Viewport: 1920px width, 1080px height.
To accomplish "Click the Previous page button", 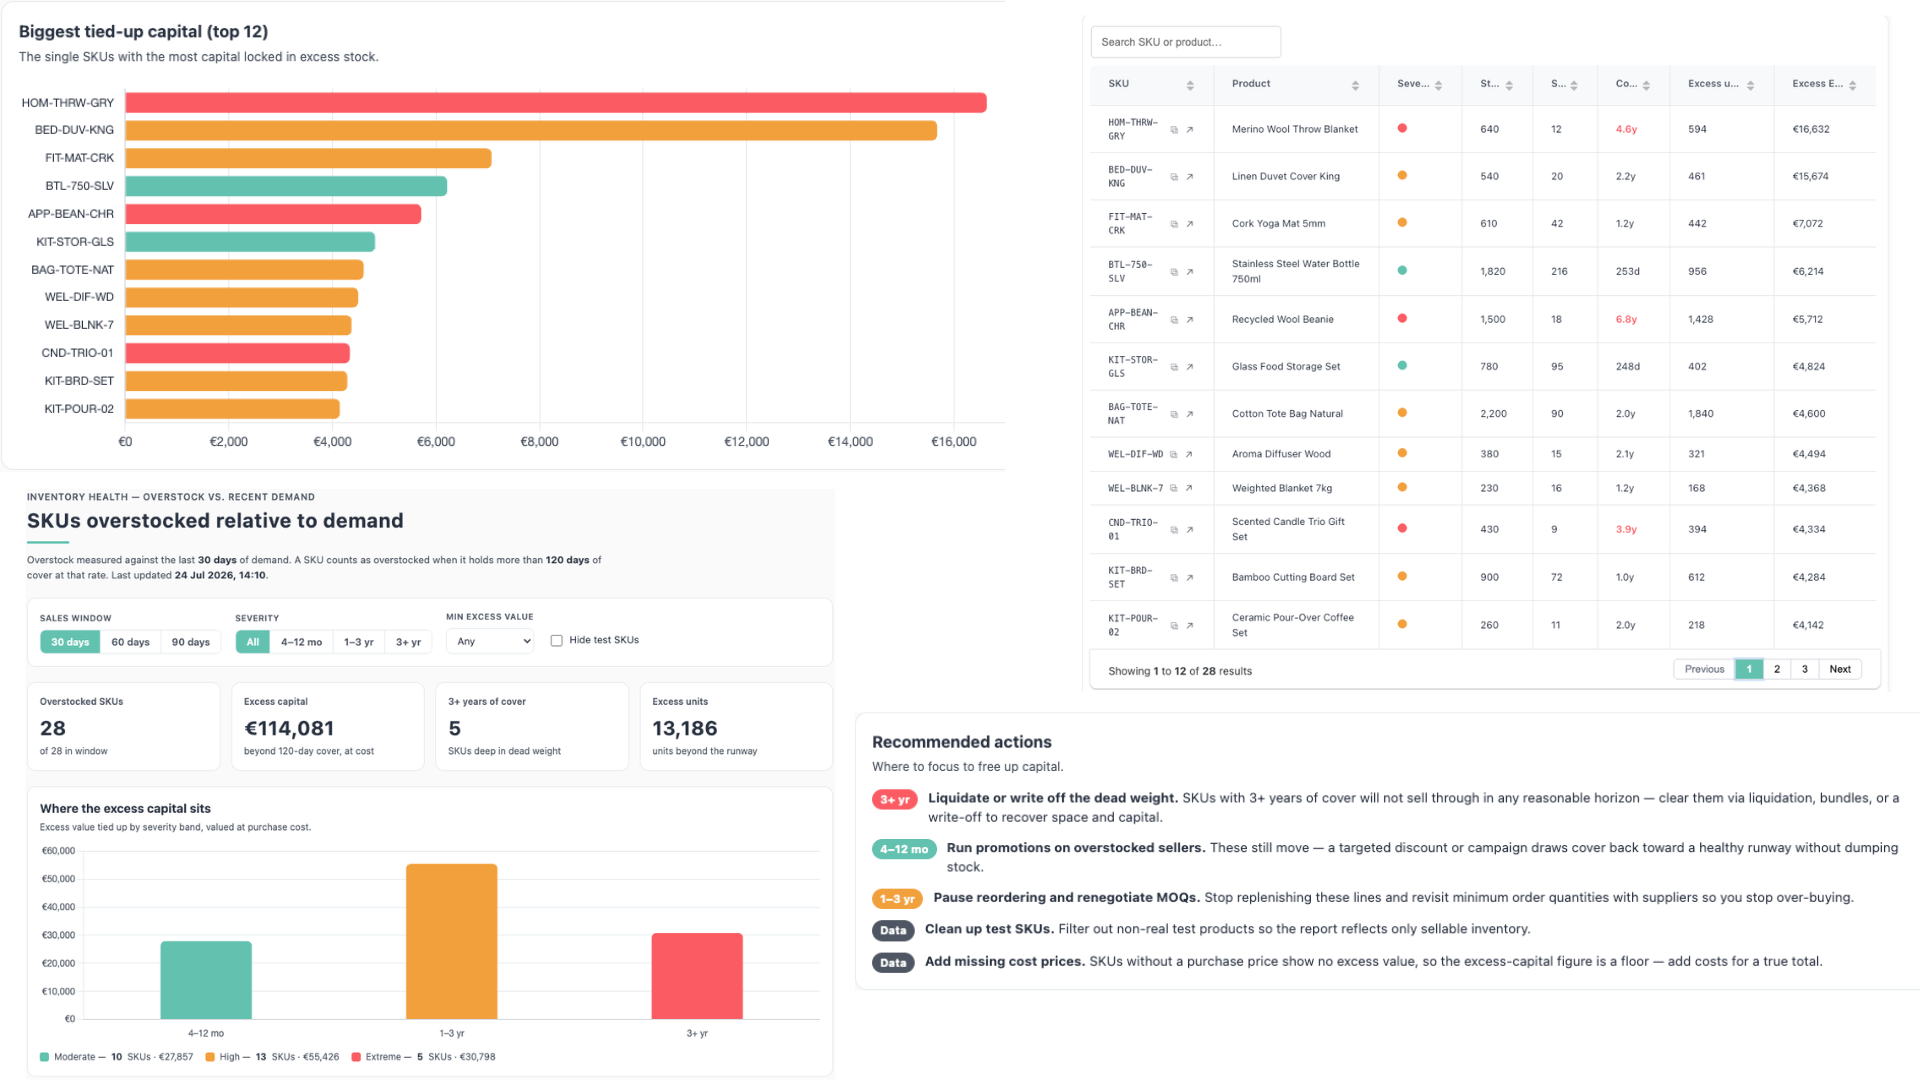I will (1704, 670).
